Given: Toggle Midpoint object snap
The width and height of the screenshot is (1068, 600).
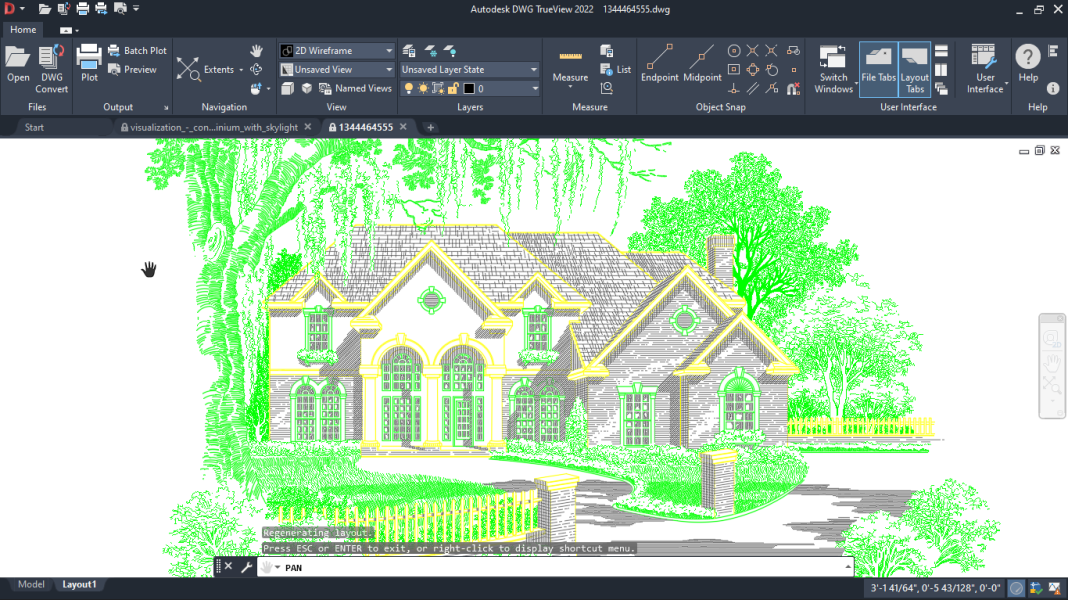Looking at the screenshot, I should pyautogui.click(x=702, y=63).
